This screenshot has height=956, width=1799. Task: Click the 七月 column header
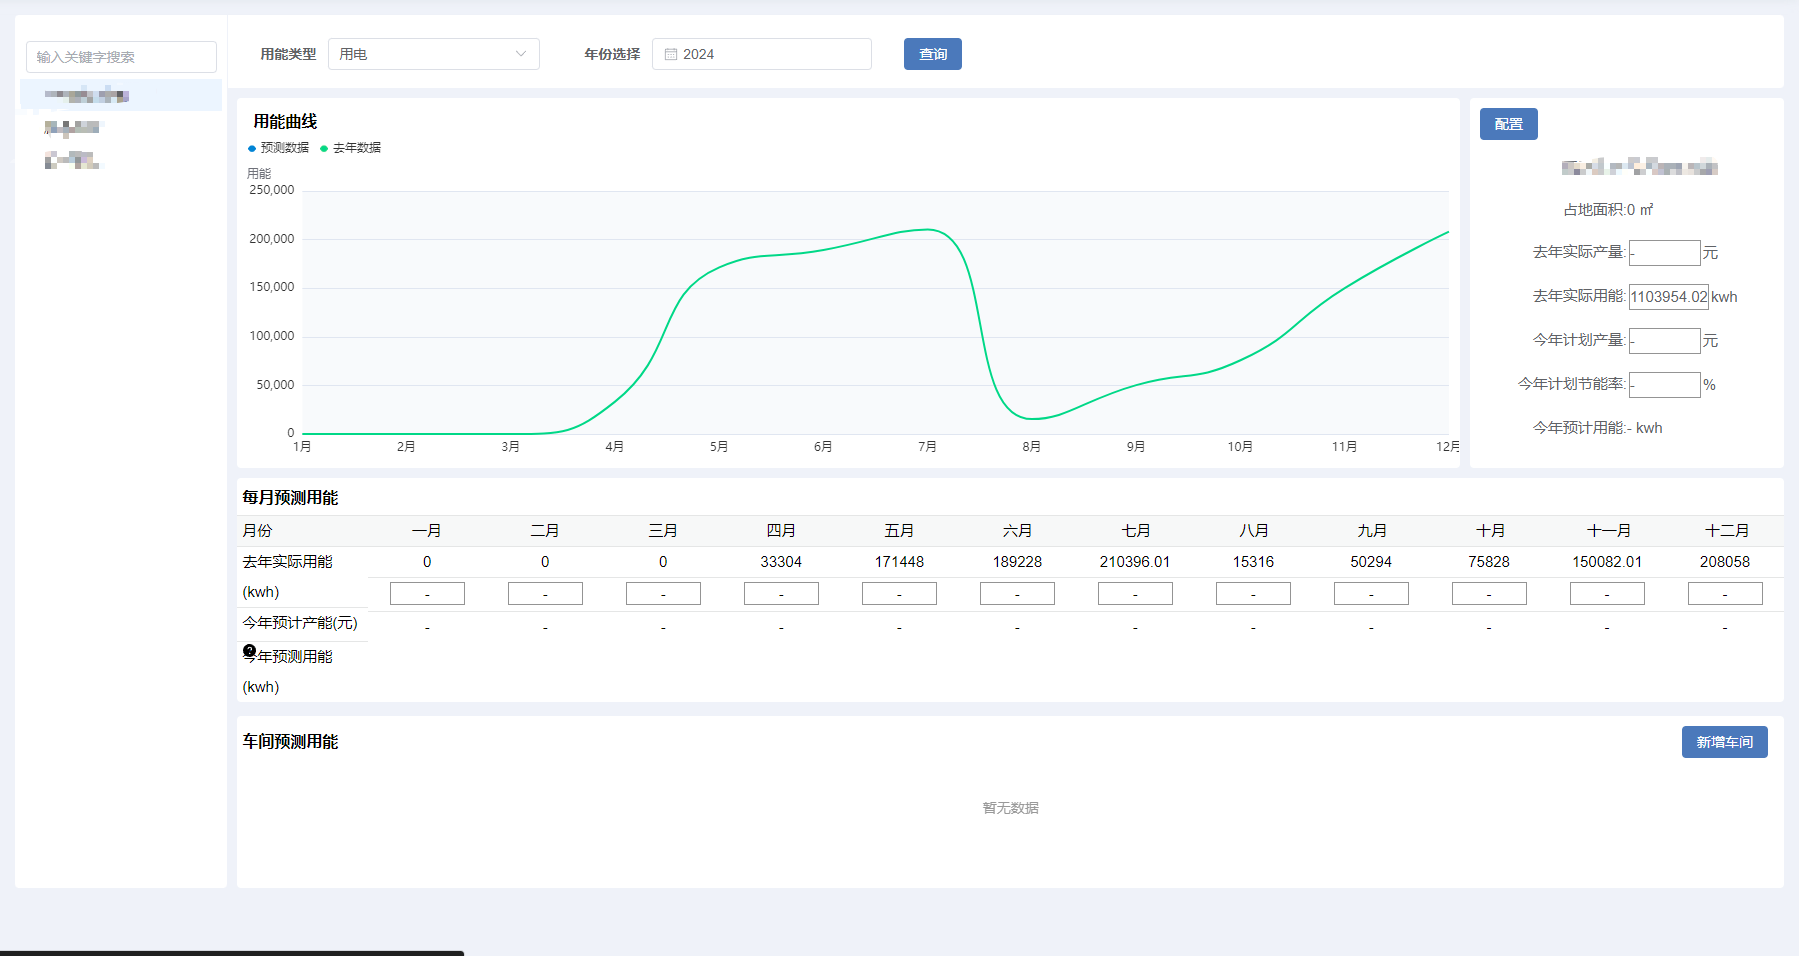pos(1135,531)
